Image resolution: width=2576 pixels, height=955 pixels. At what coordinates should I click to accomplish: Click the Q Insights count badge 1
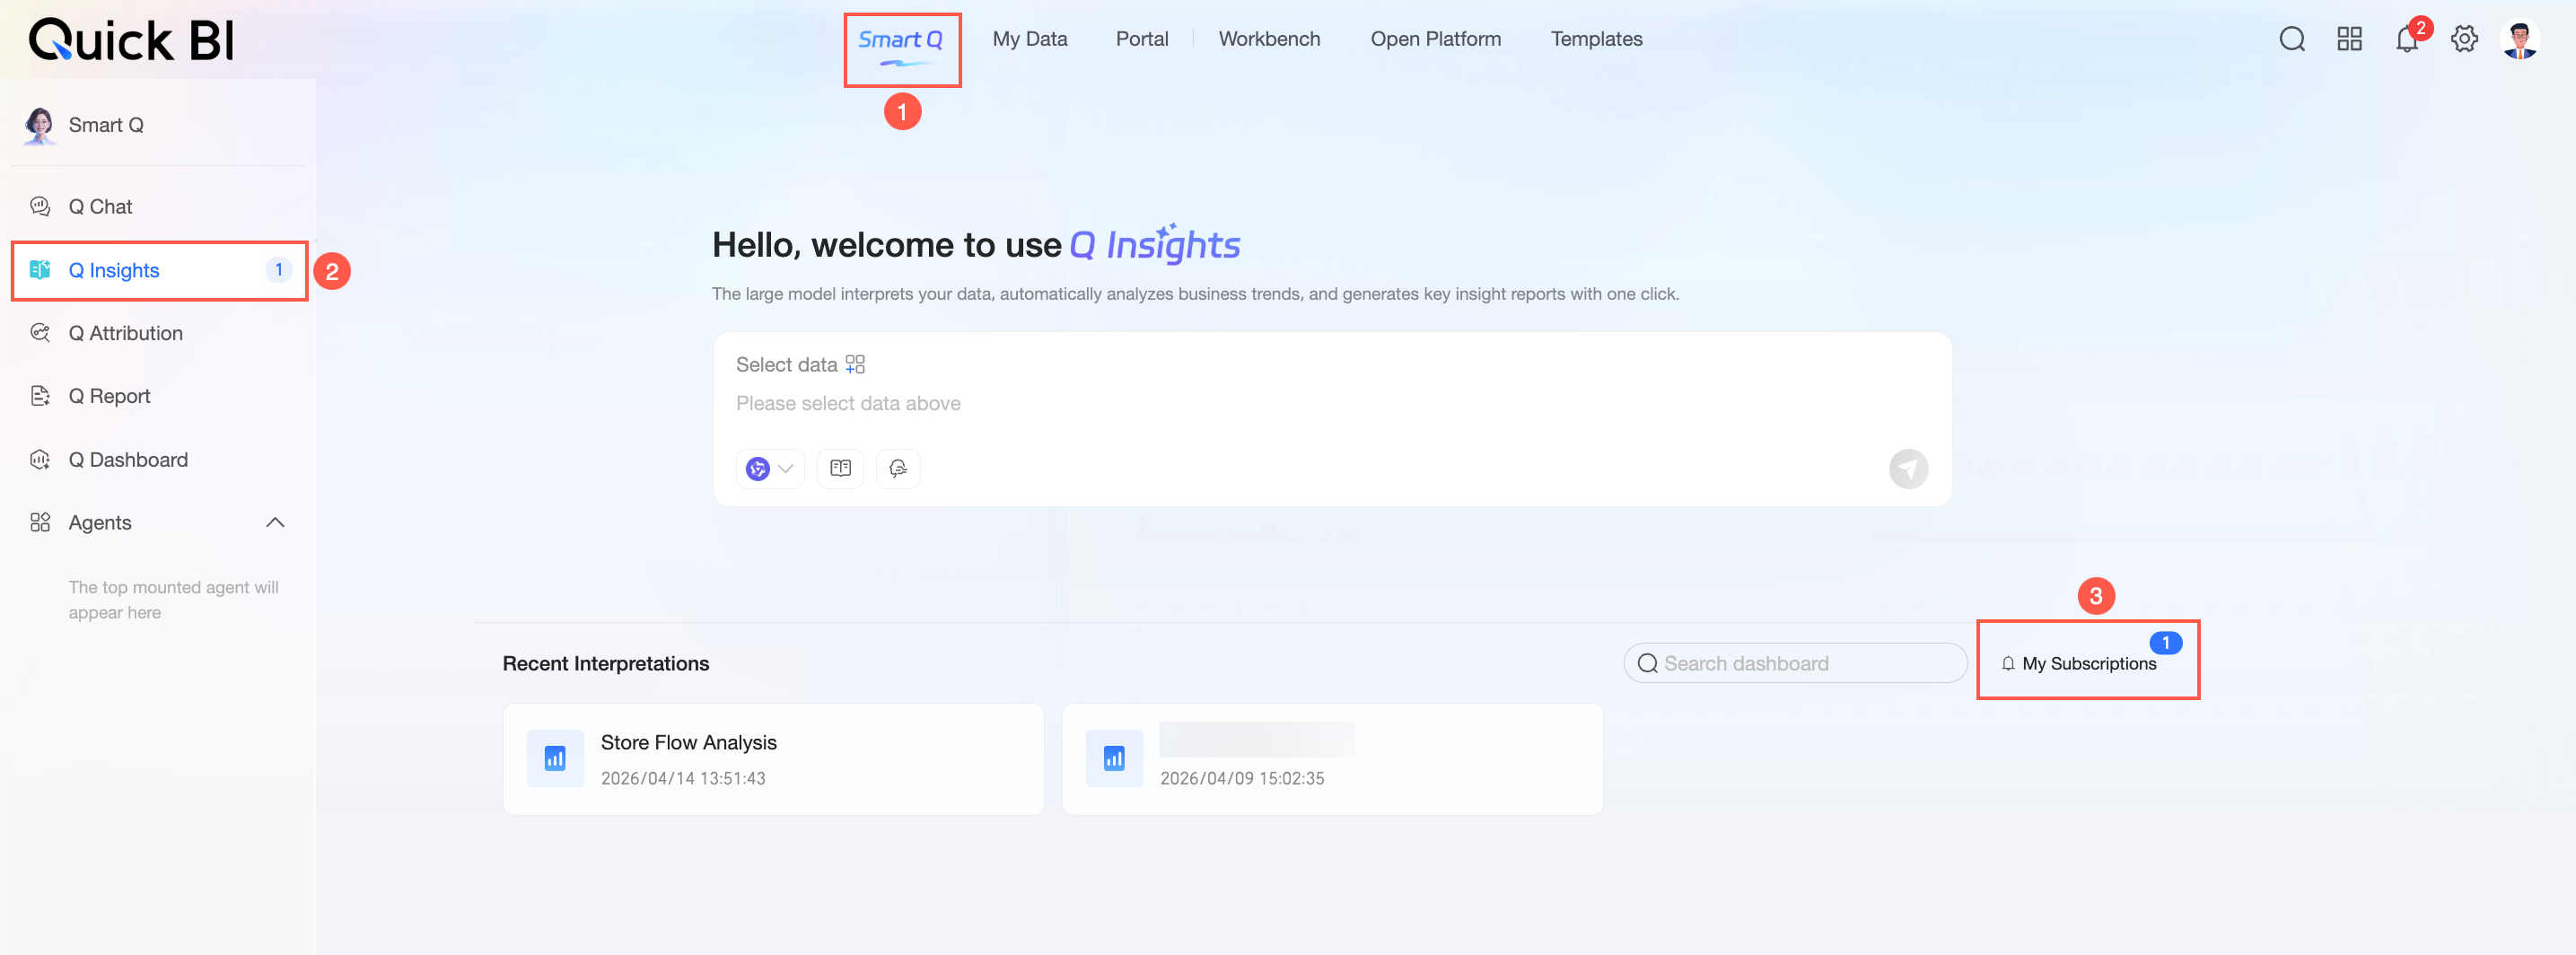(278, 270)
